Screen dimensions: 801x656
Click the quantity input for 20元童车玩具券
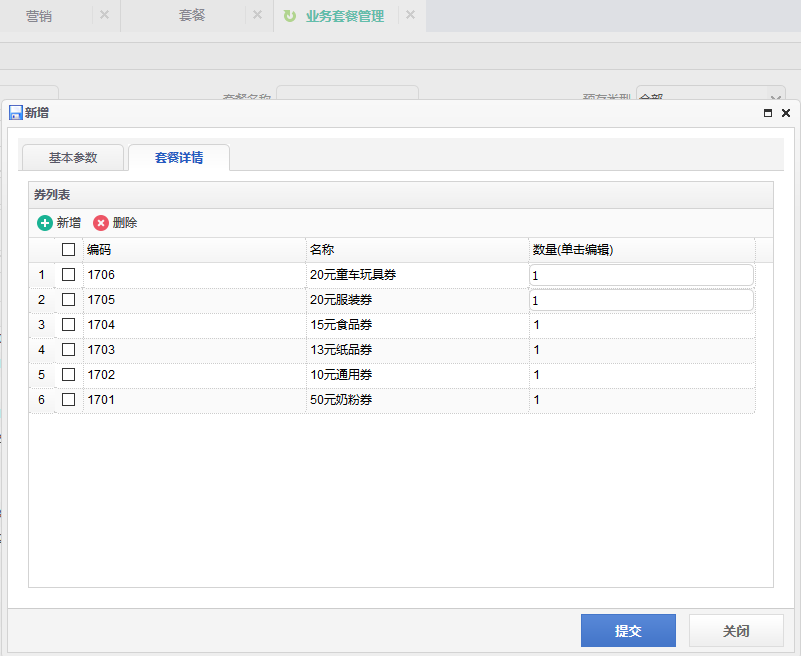coord(641,275)
